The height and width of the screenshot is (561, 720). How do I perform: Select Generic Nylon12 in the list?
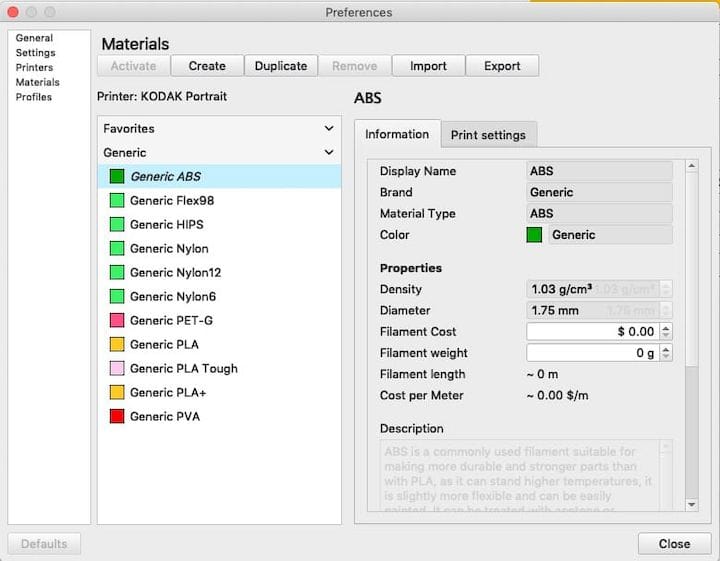(x=176, y=273)
